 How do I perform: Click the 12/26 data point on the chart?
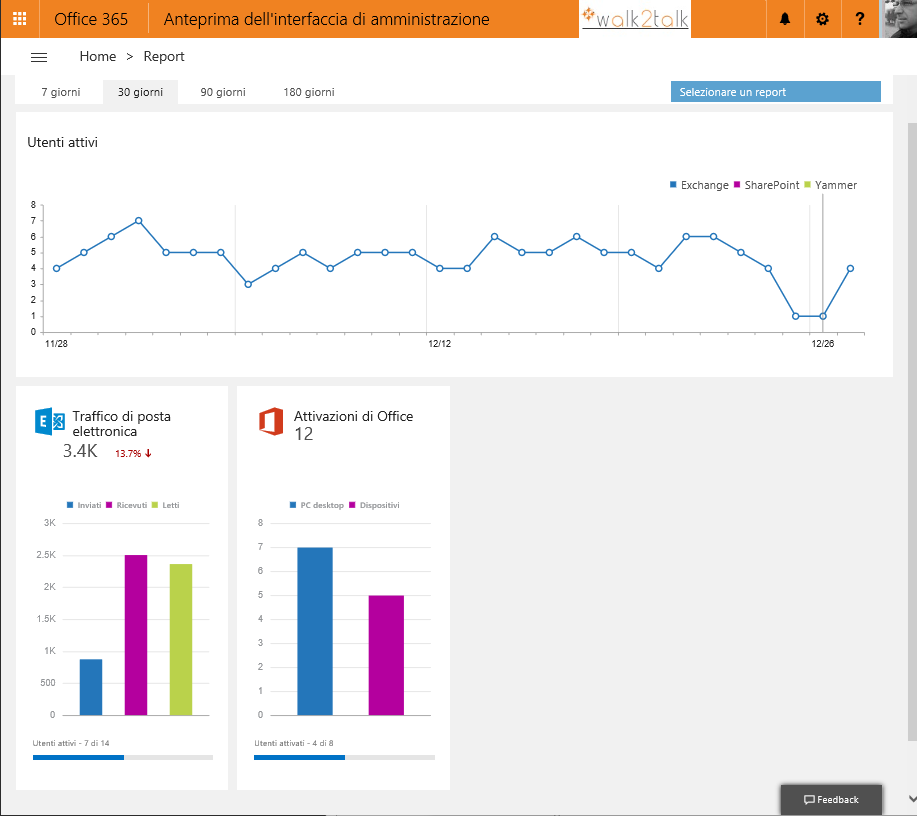click(823, 316)
